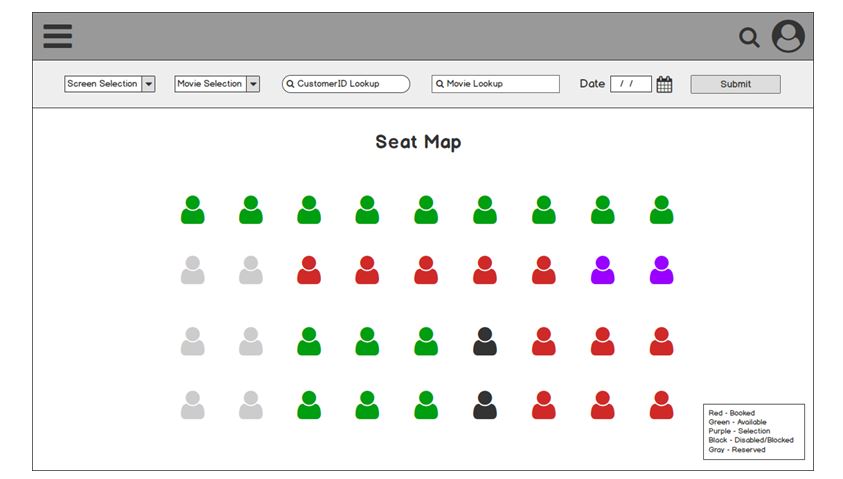
Task: Click the Screen Selection combo box text
Action: pyautogui.click(x=103, y=84)
